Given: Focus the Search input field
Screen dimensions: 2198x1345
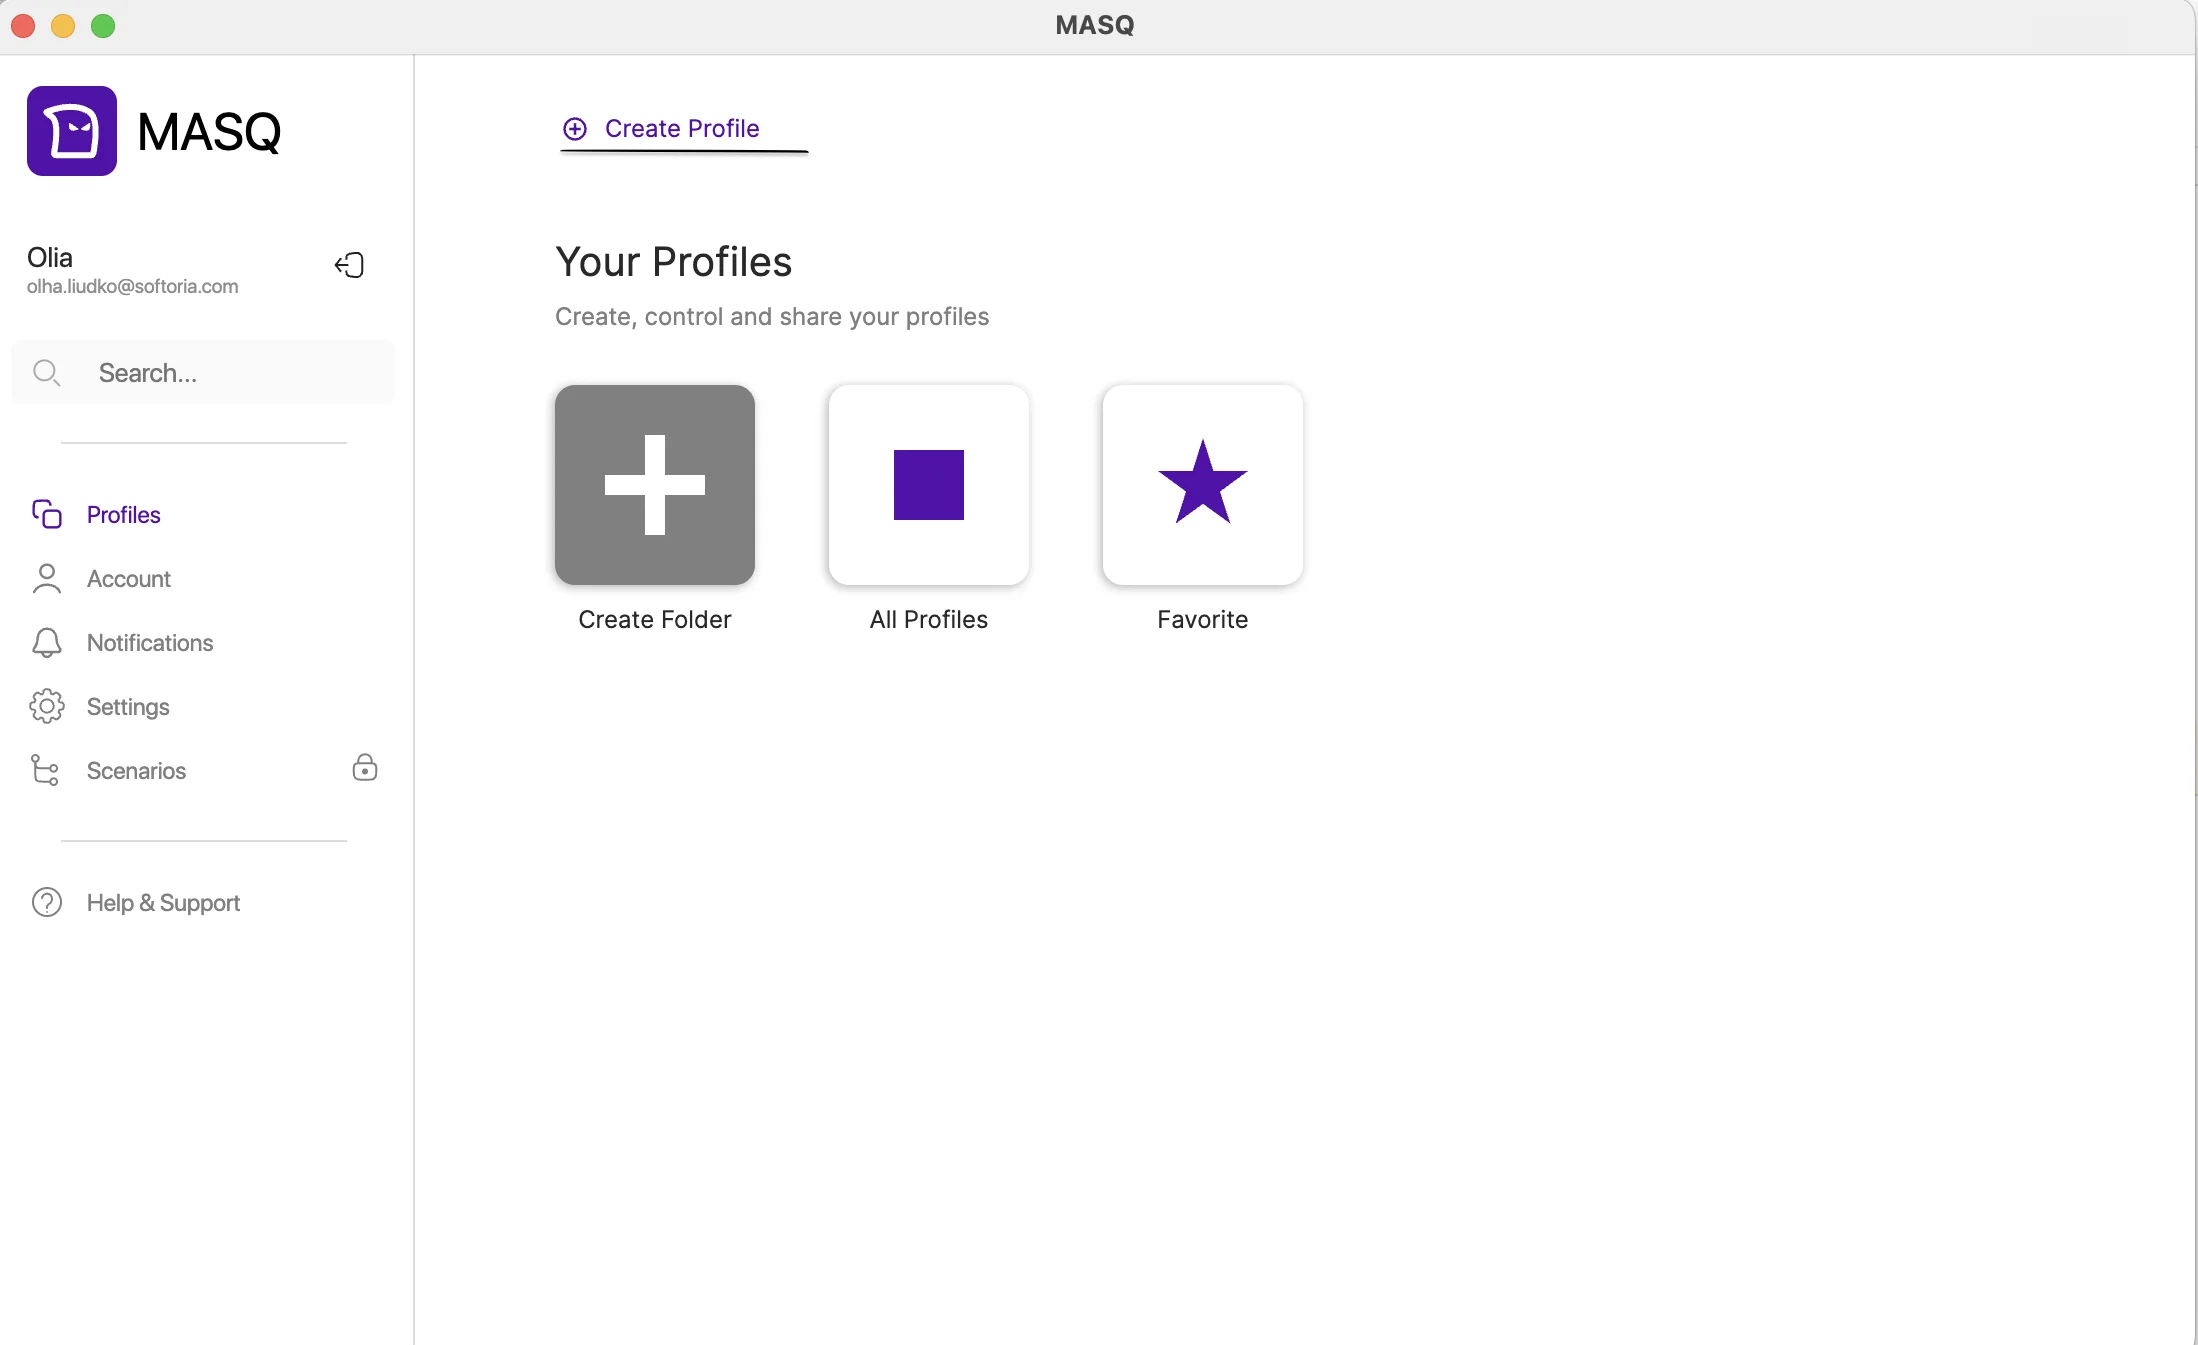Looking at the screenshot, I should [x=203, y=373].
